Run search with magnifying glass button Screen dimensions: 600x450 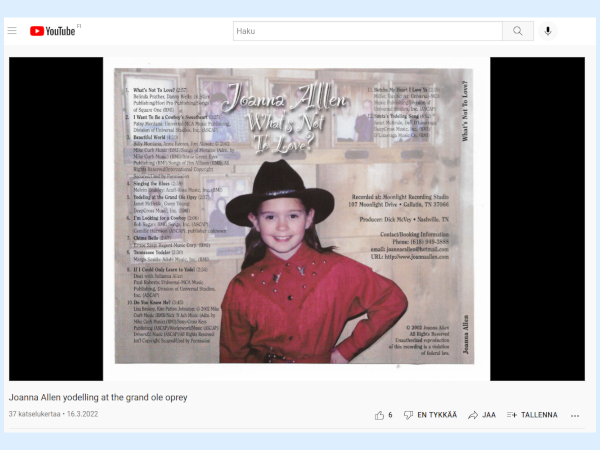(518, 31)
